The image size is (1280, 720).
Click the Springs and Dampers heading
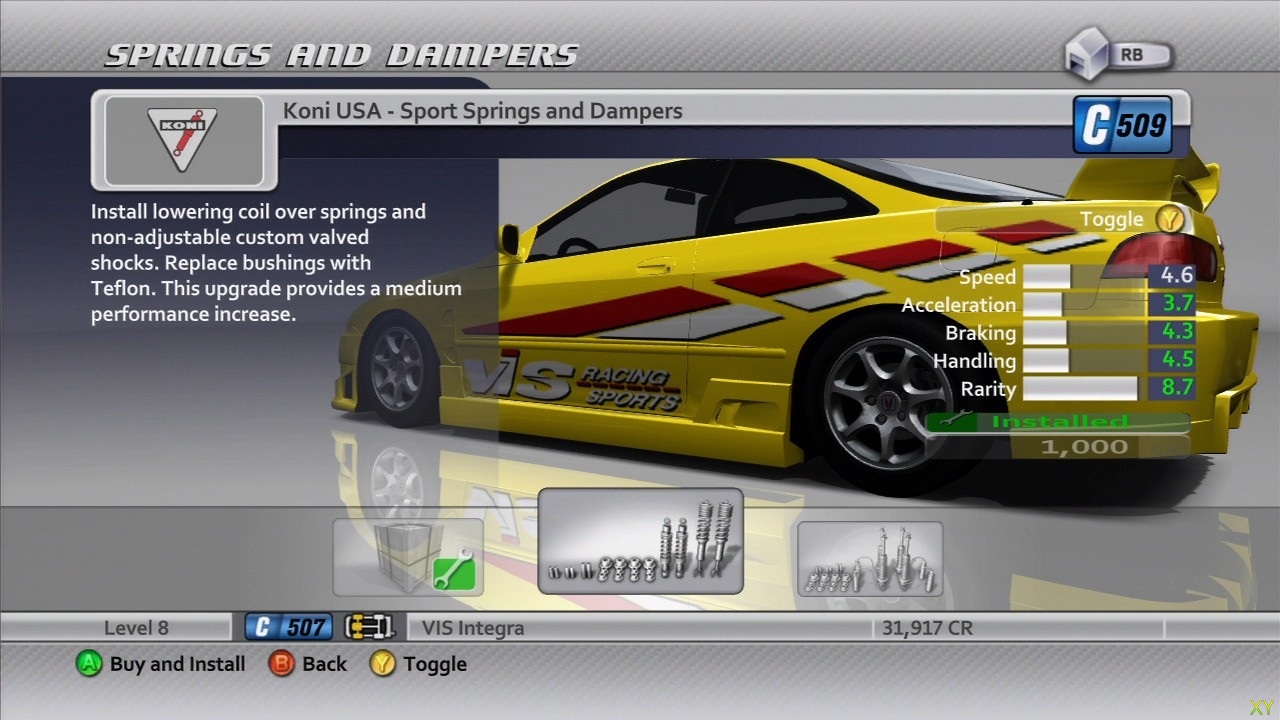pos(342,55)
